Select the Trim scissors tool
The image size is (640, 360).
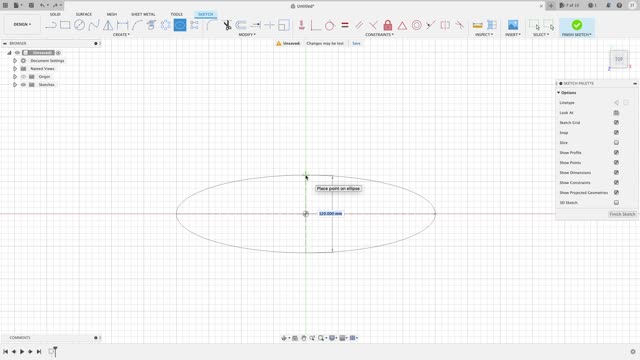[227, 25]
